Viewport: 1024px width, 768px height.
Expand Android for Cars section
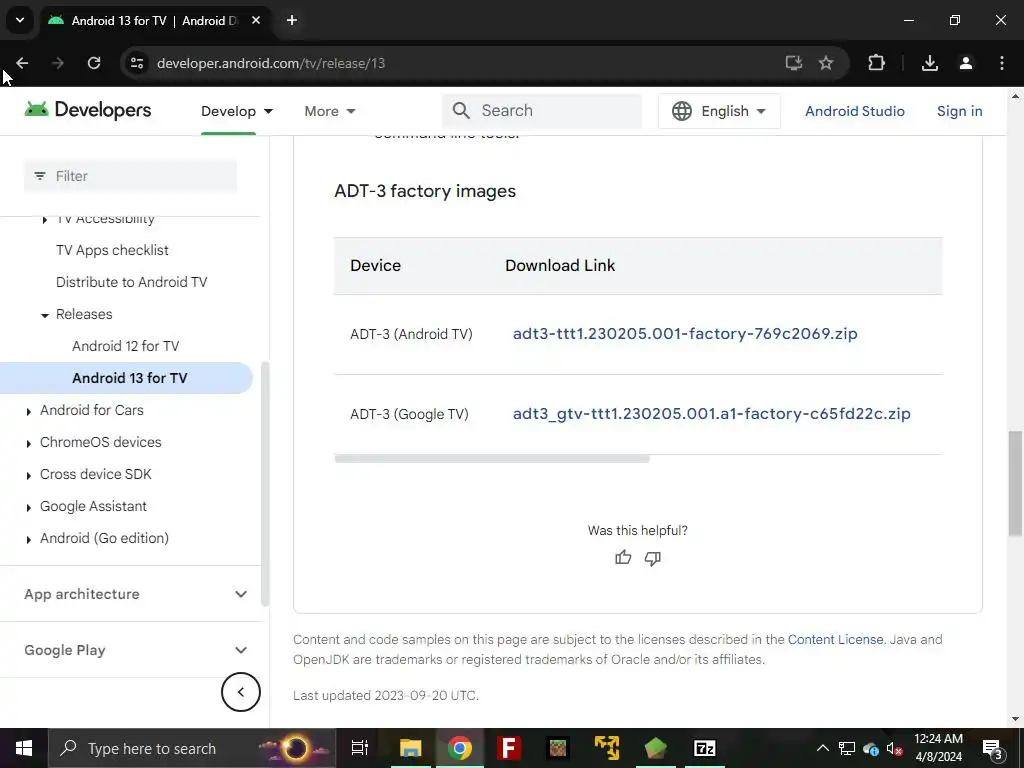click(x=28, y=411)
